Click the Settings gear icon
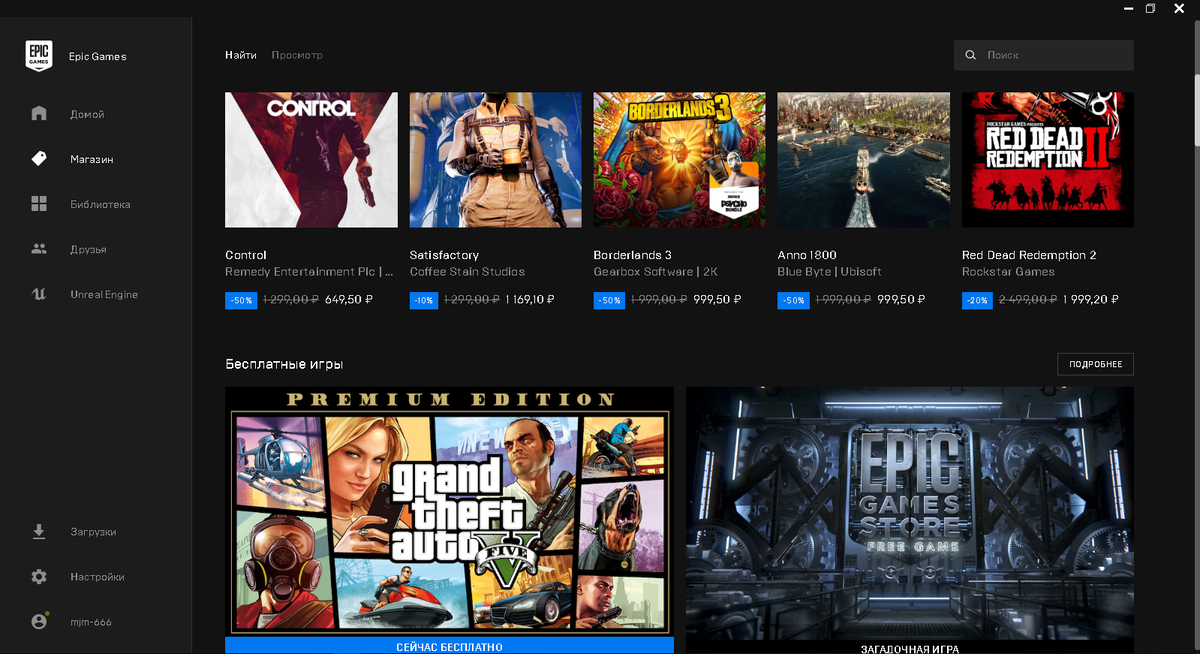Image resolution: width=1200 pixels, height=654 pixels. pyautogui.click(x=39, y=577)
